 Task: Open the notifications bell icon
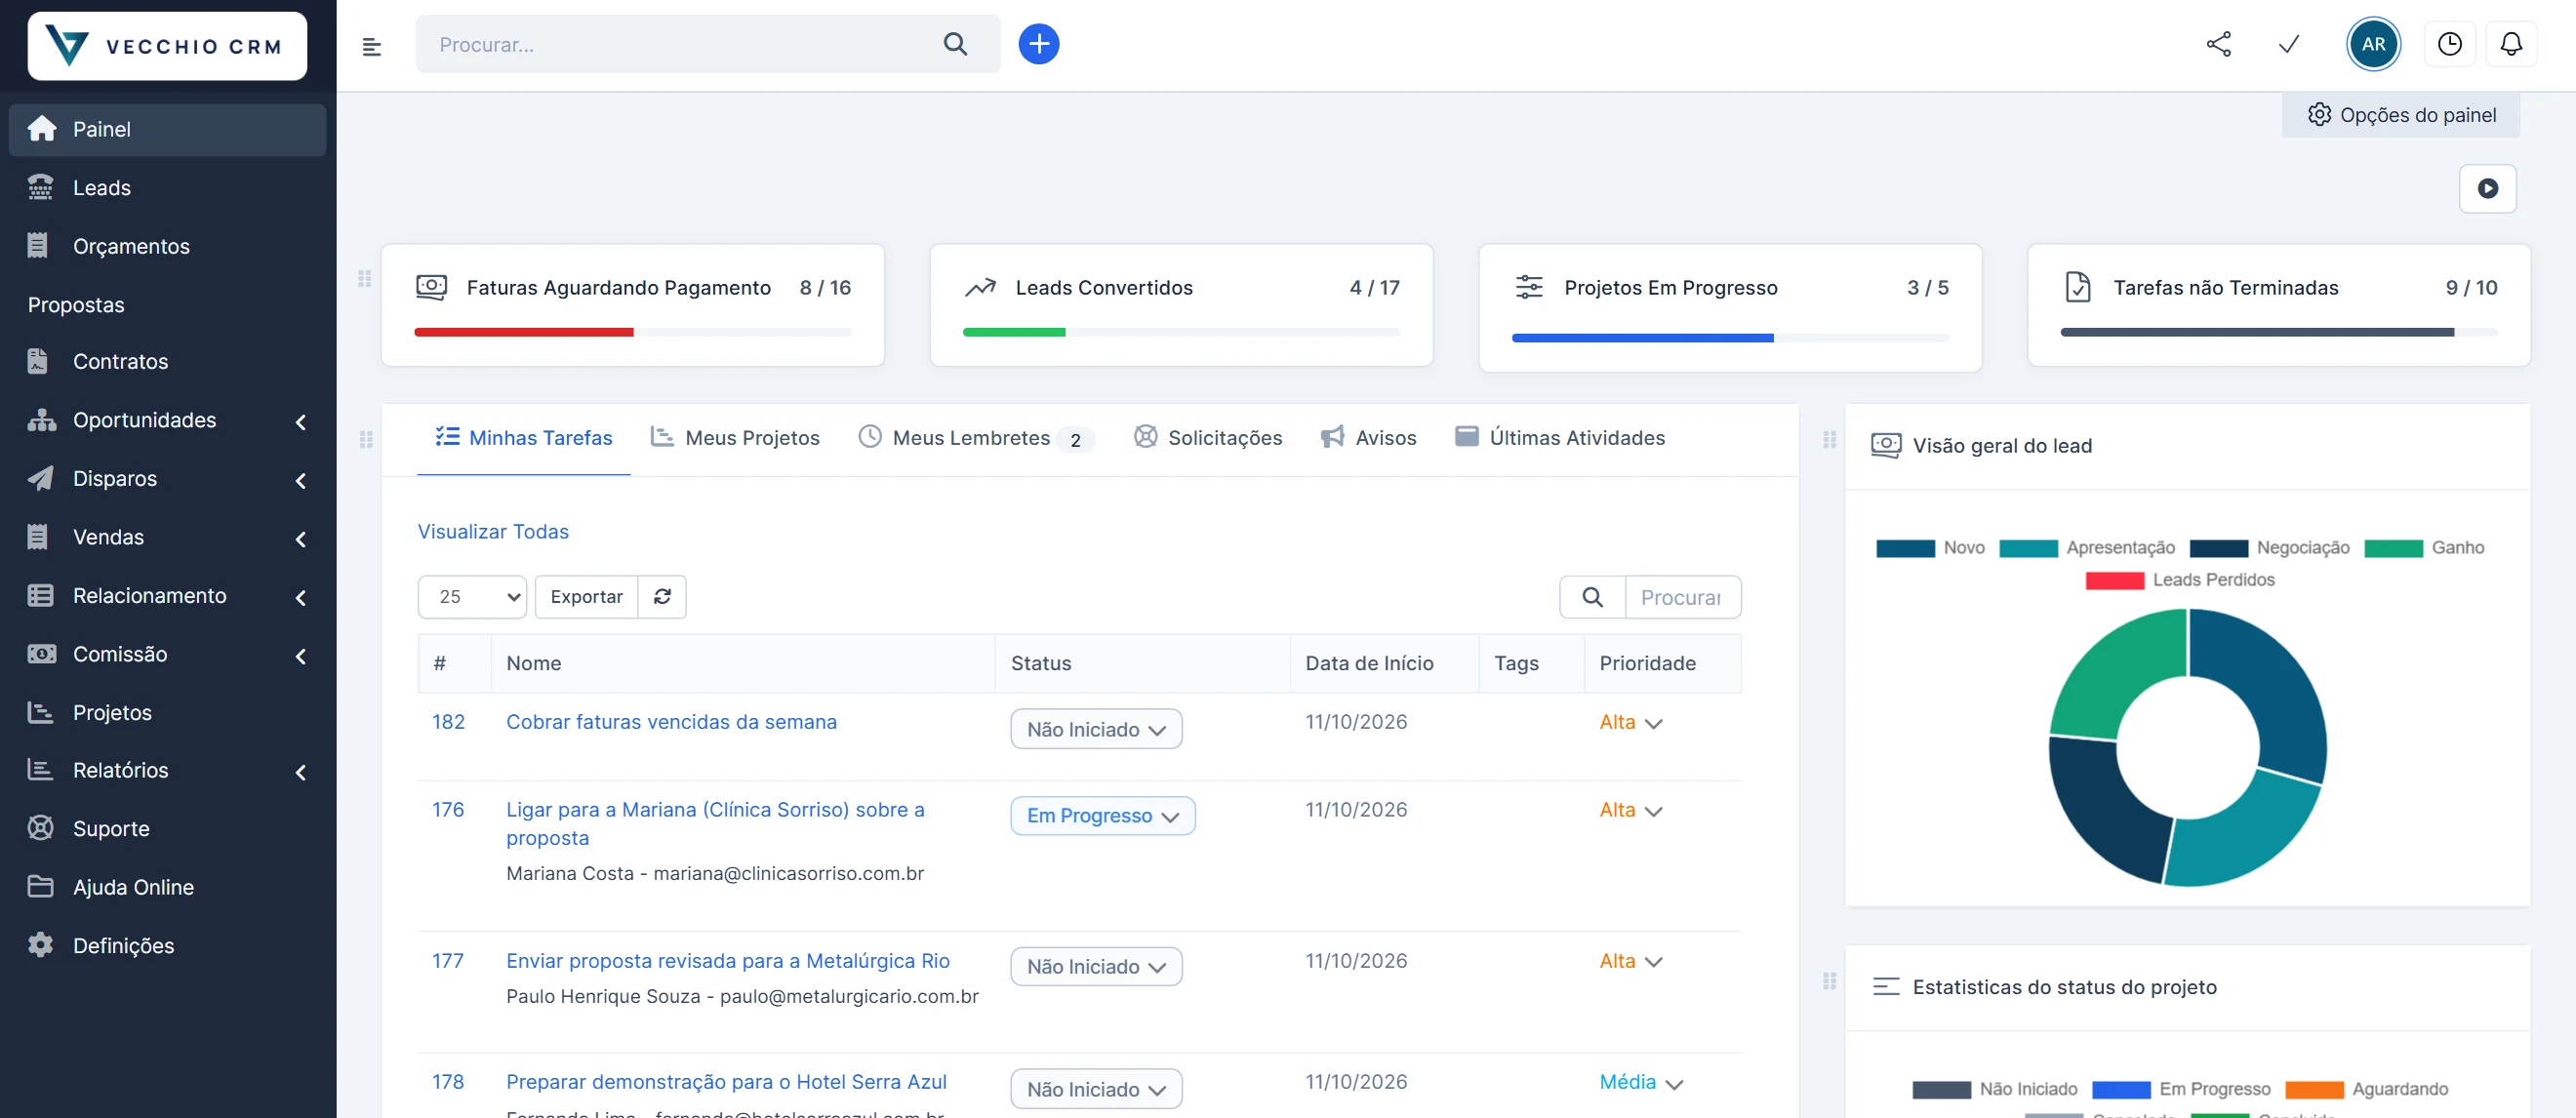[2511, 44]
